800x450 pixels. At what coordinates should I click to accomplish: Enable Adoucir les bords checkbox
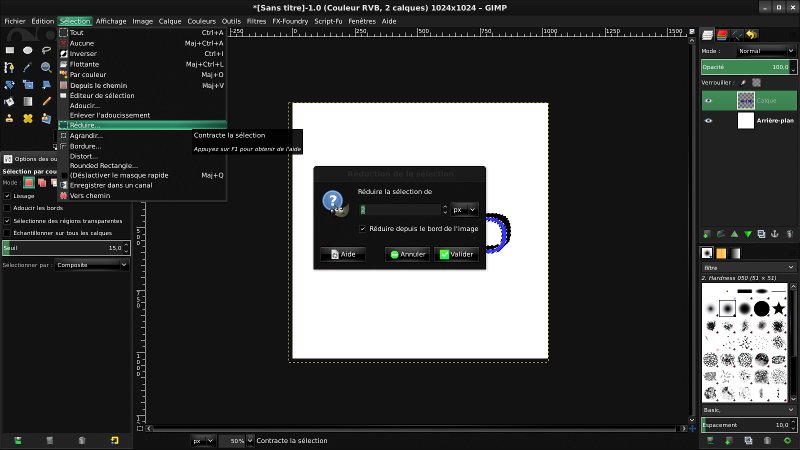(x=7, y=208)
